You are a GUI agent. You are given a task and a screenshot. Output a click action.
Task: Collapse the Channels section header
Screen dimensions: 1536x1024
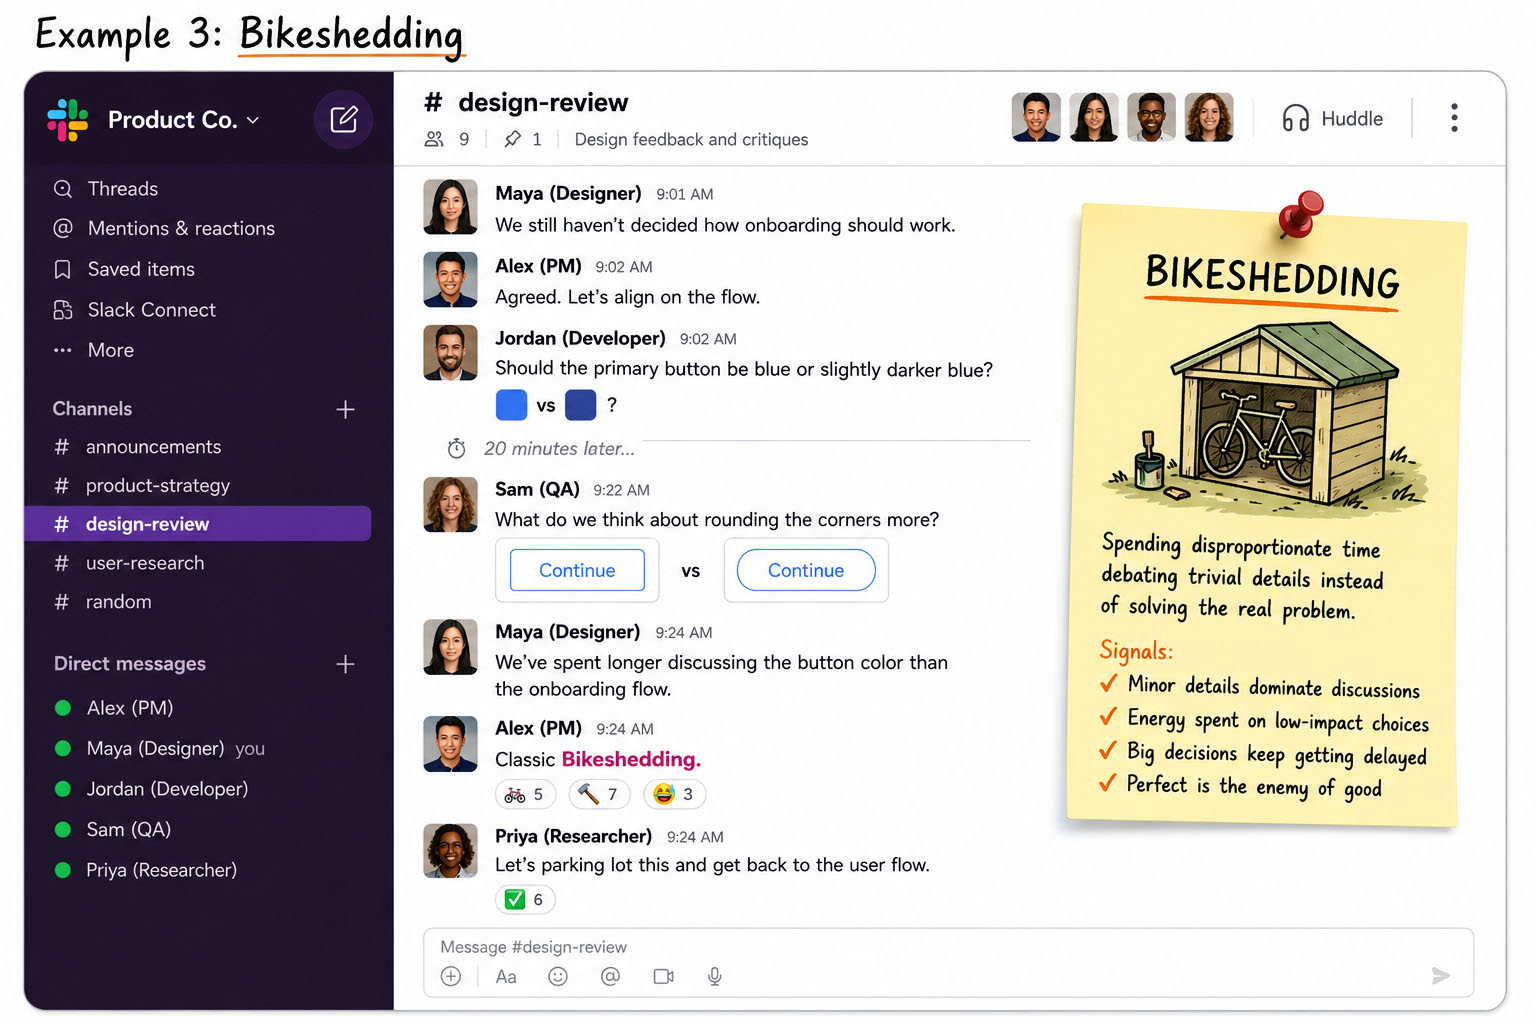coord(92,409)
